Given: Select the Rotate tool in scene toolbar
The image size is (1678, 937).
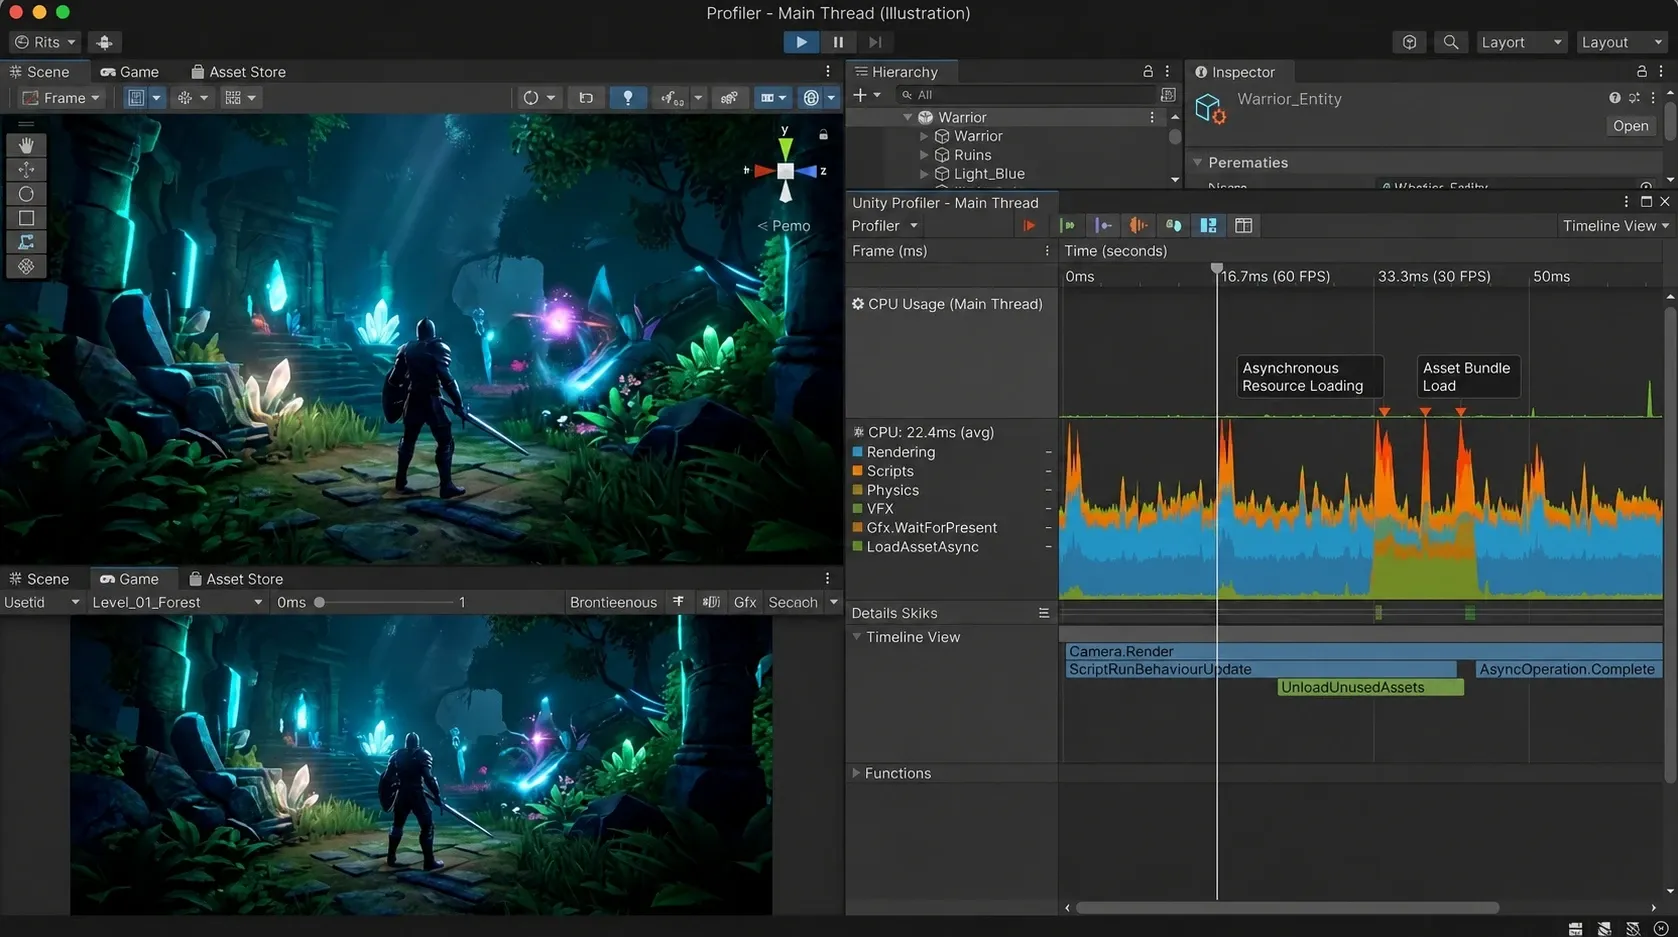Looking at the screenshot, I should (x=26, y=193).
